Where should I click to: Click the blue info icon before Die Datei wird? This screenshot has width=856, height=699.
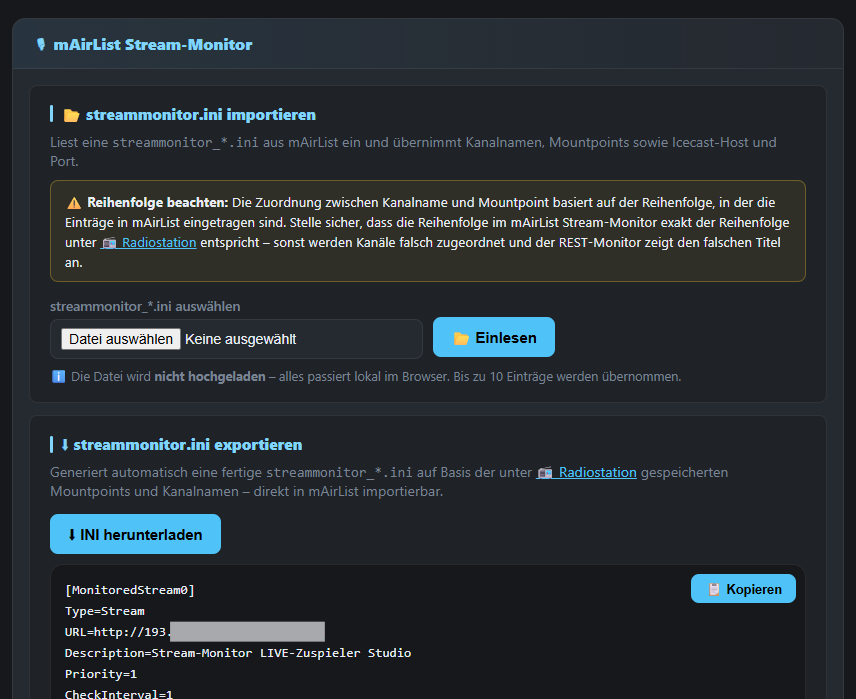click(58, 377)
